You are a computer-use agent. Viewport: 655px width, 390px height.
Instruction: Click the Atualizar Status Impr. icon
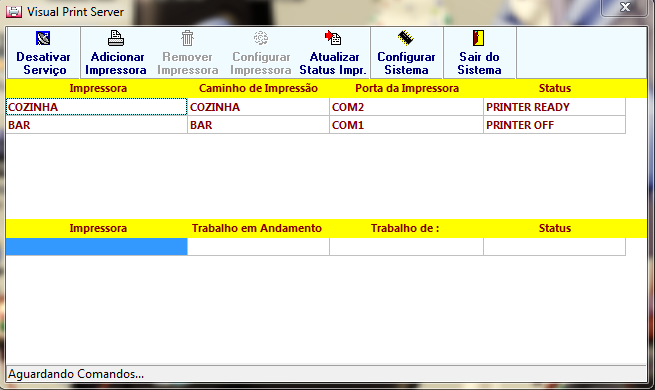point(333,38)
